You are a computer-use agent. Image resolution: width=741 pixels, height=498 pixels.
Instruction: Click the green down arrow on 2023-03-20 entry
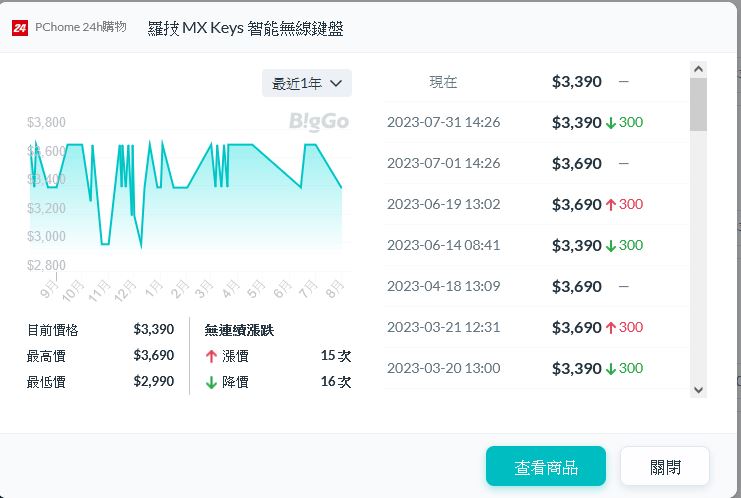(611, 369)
